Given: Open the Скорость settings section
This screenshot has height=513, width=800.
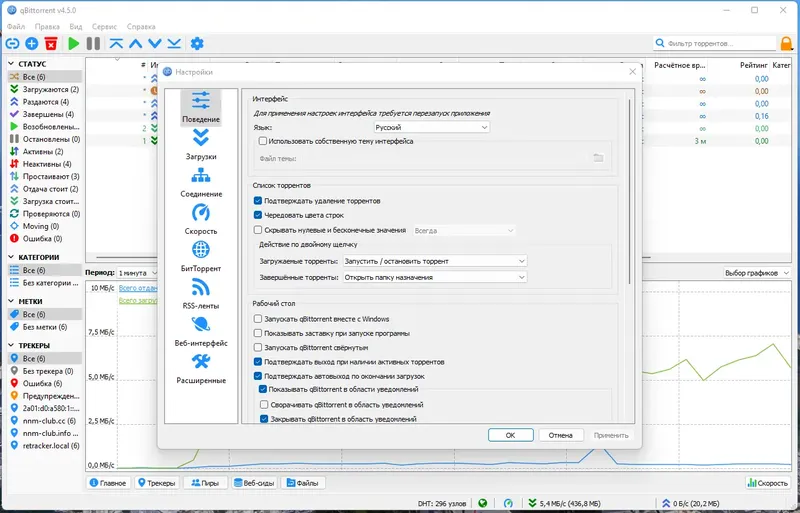Looking at the screenshot, I should point(201,219).
